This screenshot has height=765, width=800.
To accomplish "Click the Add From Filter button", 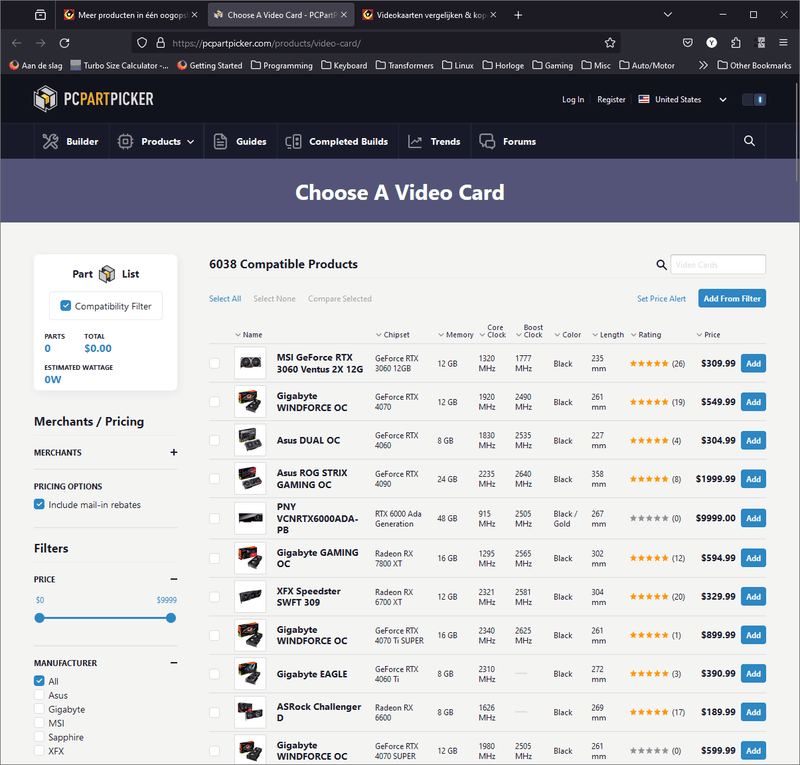I will 732,299.
